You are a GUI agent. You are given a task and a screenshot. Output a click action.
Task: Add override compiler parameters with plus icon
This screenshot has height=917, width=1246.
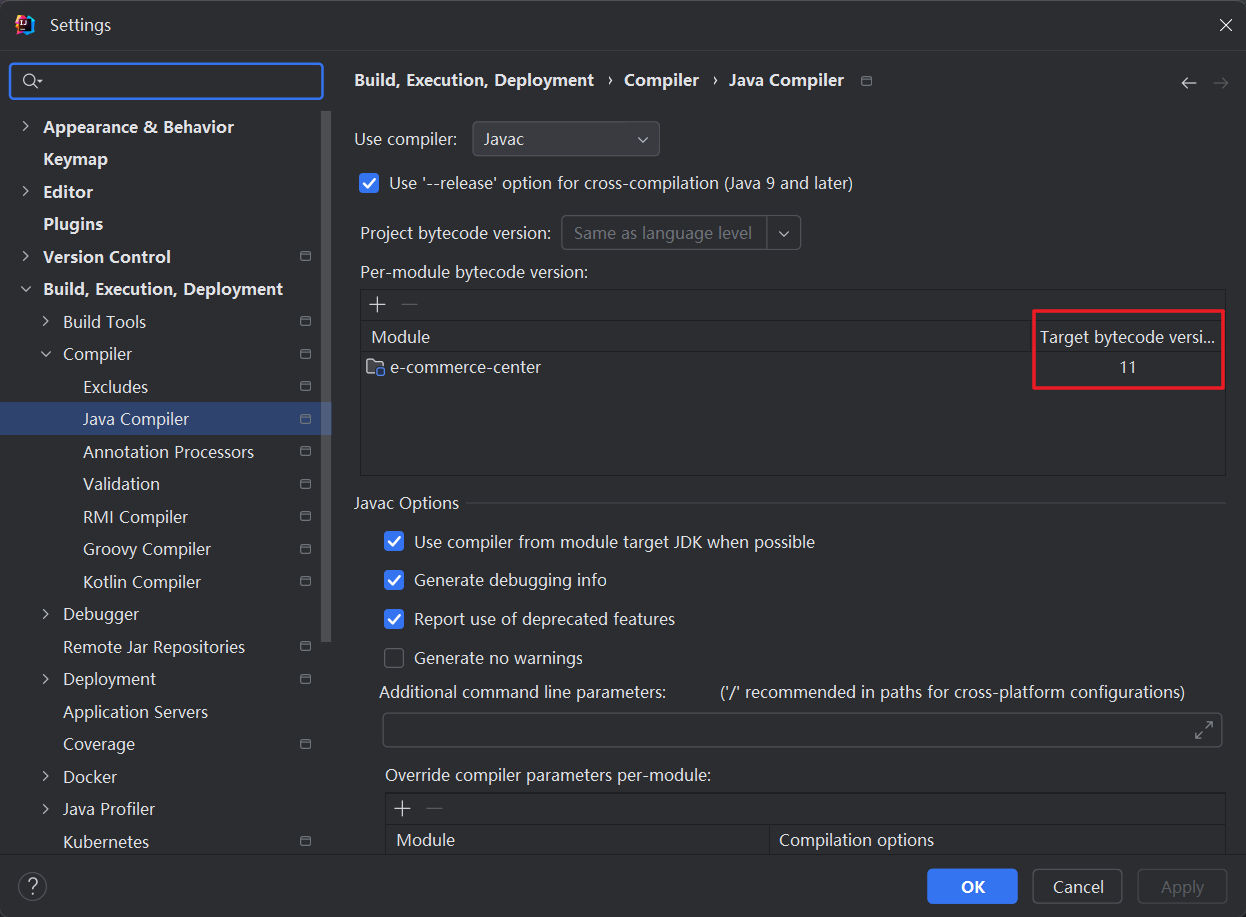(x=402, y=808)
